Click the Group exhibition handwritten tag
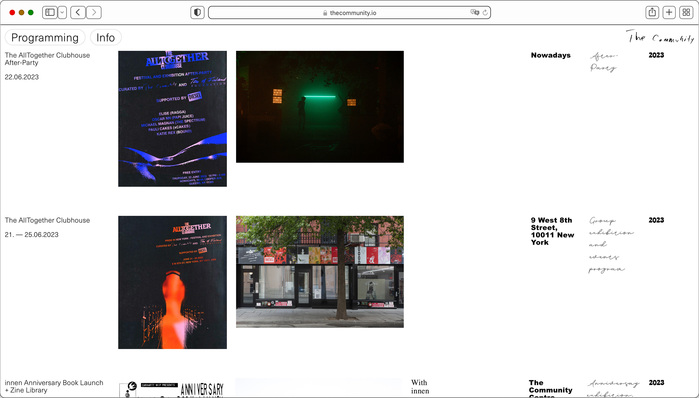The image size is (699, 398). 611,245
